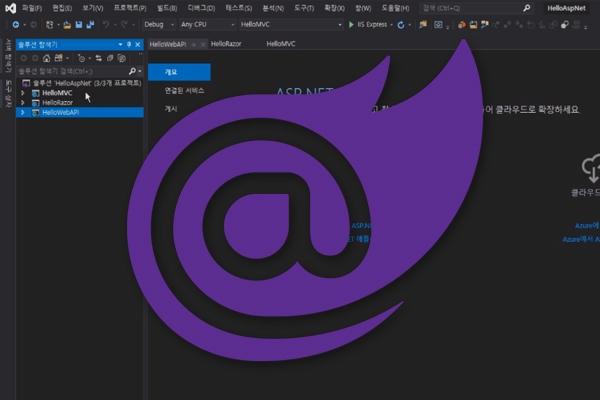Click the Undo toolbar icon
The image size is (600, 400).
[x=106, y=24]
